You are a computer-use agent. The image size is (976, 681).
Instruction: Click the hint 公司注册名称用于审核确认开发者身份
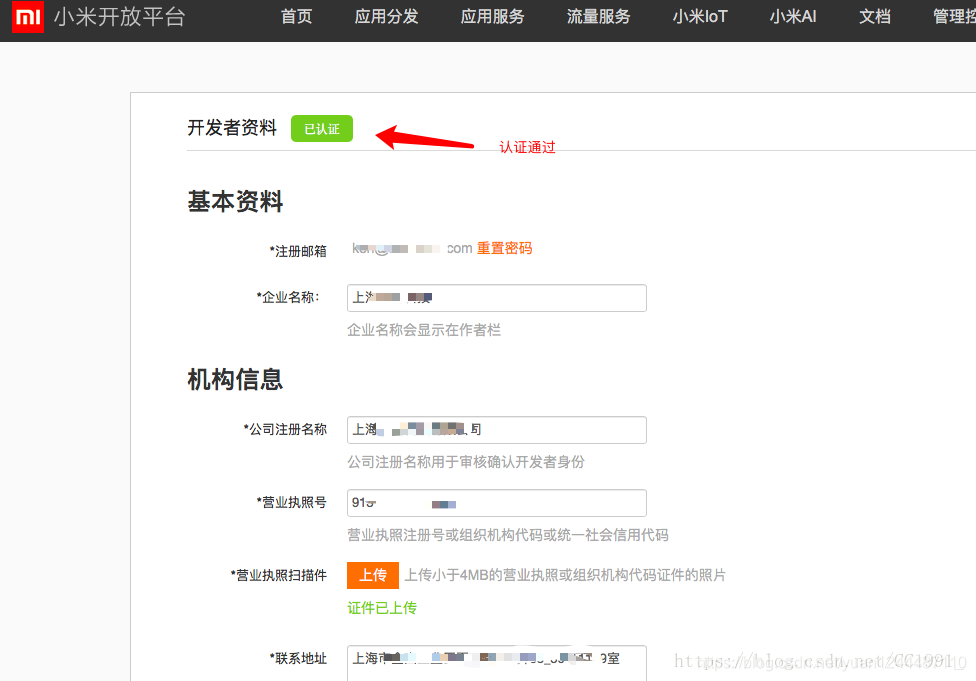tap(466, 462)
